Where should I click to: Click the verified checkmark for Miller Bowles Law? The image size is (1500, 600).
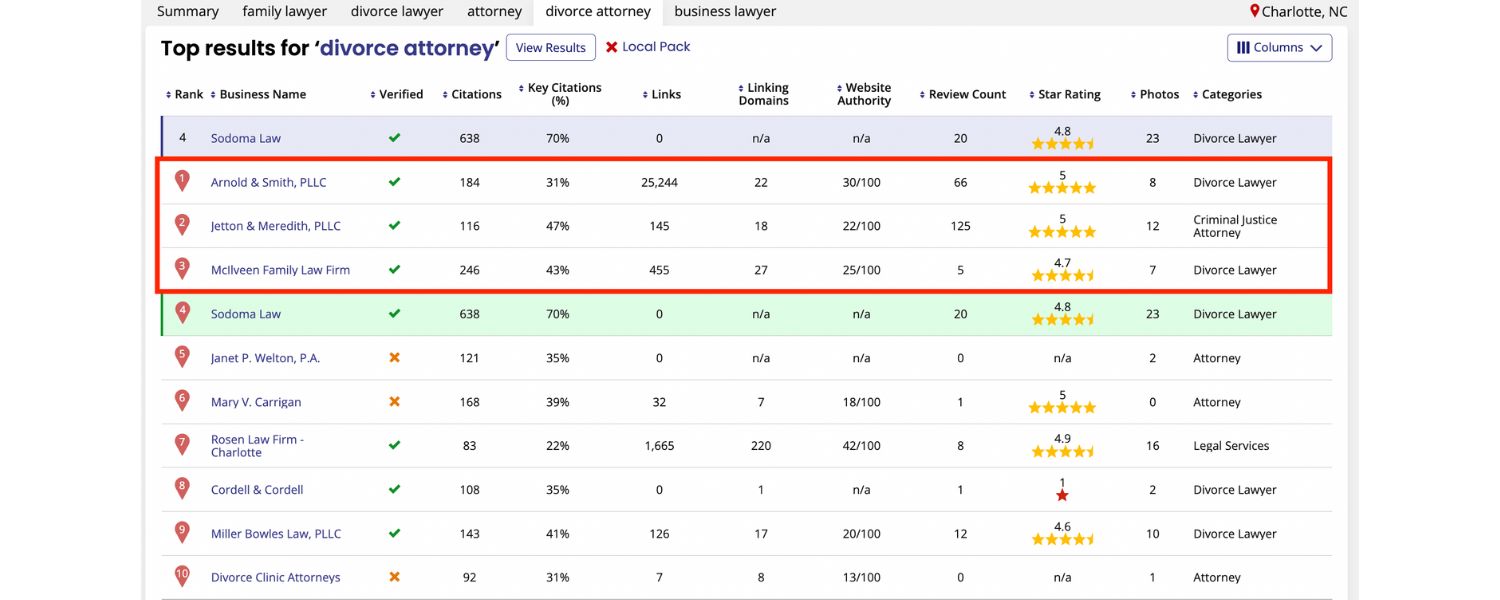point(394,533)
